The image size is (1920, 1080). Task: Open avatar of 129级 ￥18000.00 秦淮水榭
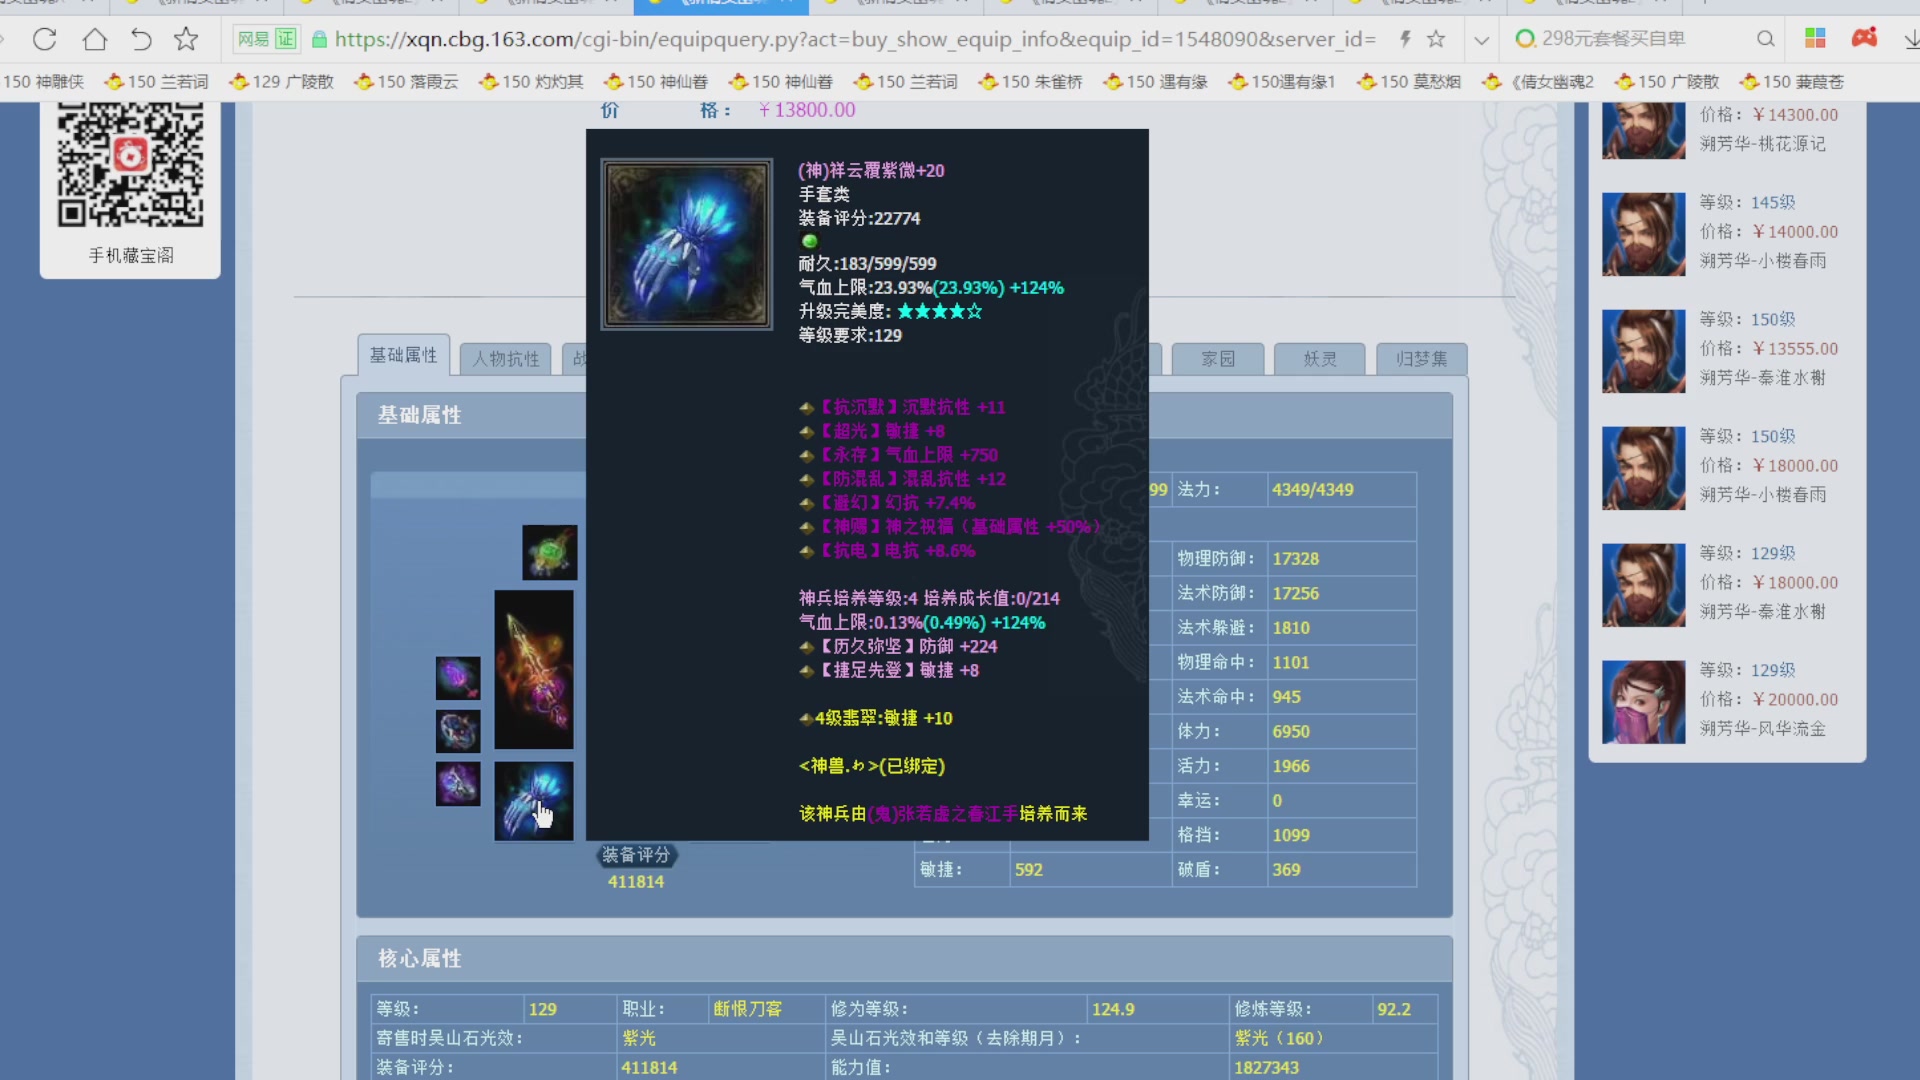[x=1644, y=585]
